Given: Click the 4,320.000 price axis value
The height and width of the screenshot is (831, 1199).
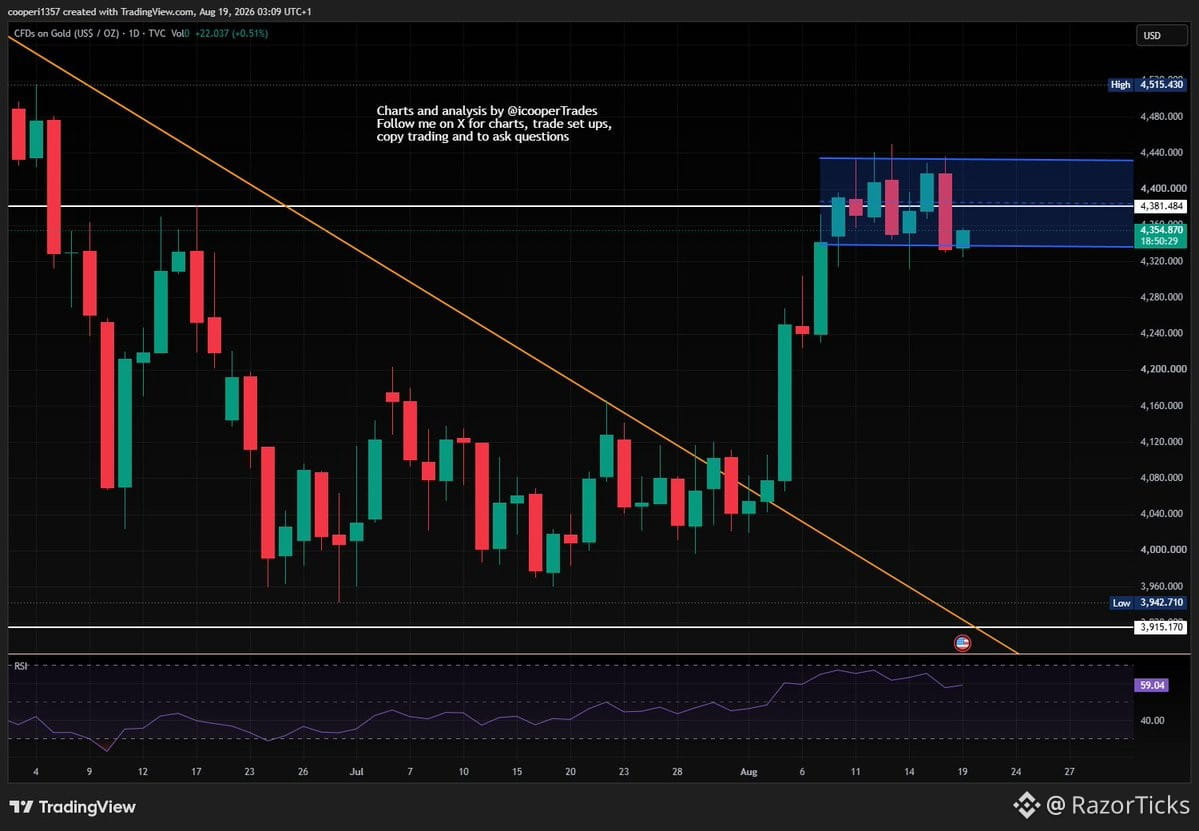Looking at the screenshot, I should click(x=1162, y=261).
